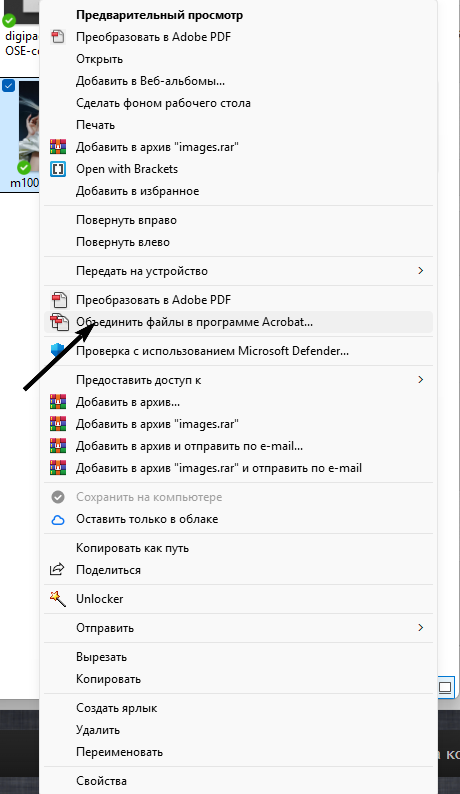This screenshot has height=794, width=460.
Task: Select Копировать menu entry
Action: (239, 679)
